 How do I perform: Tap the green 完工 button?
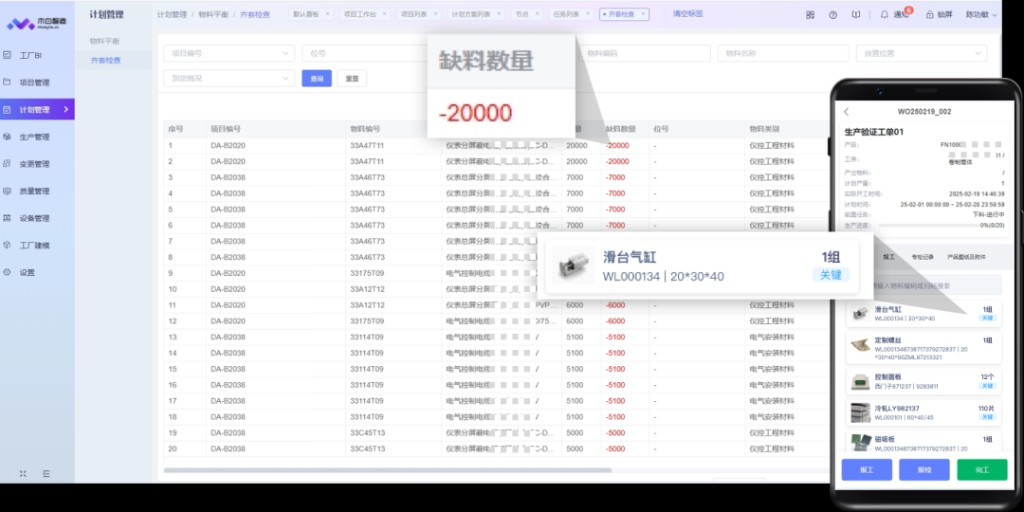point(982,470)
